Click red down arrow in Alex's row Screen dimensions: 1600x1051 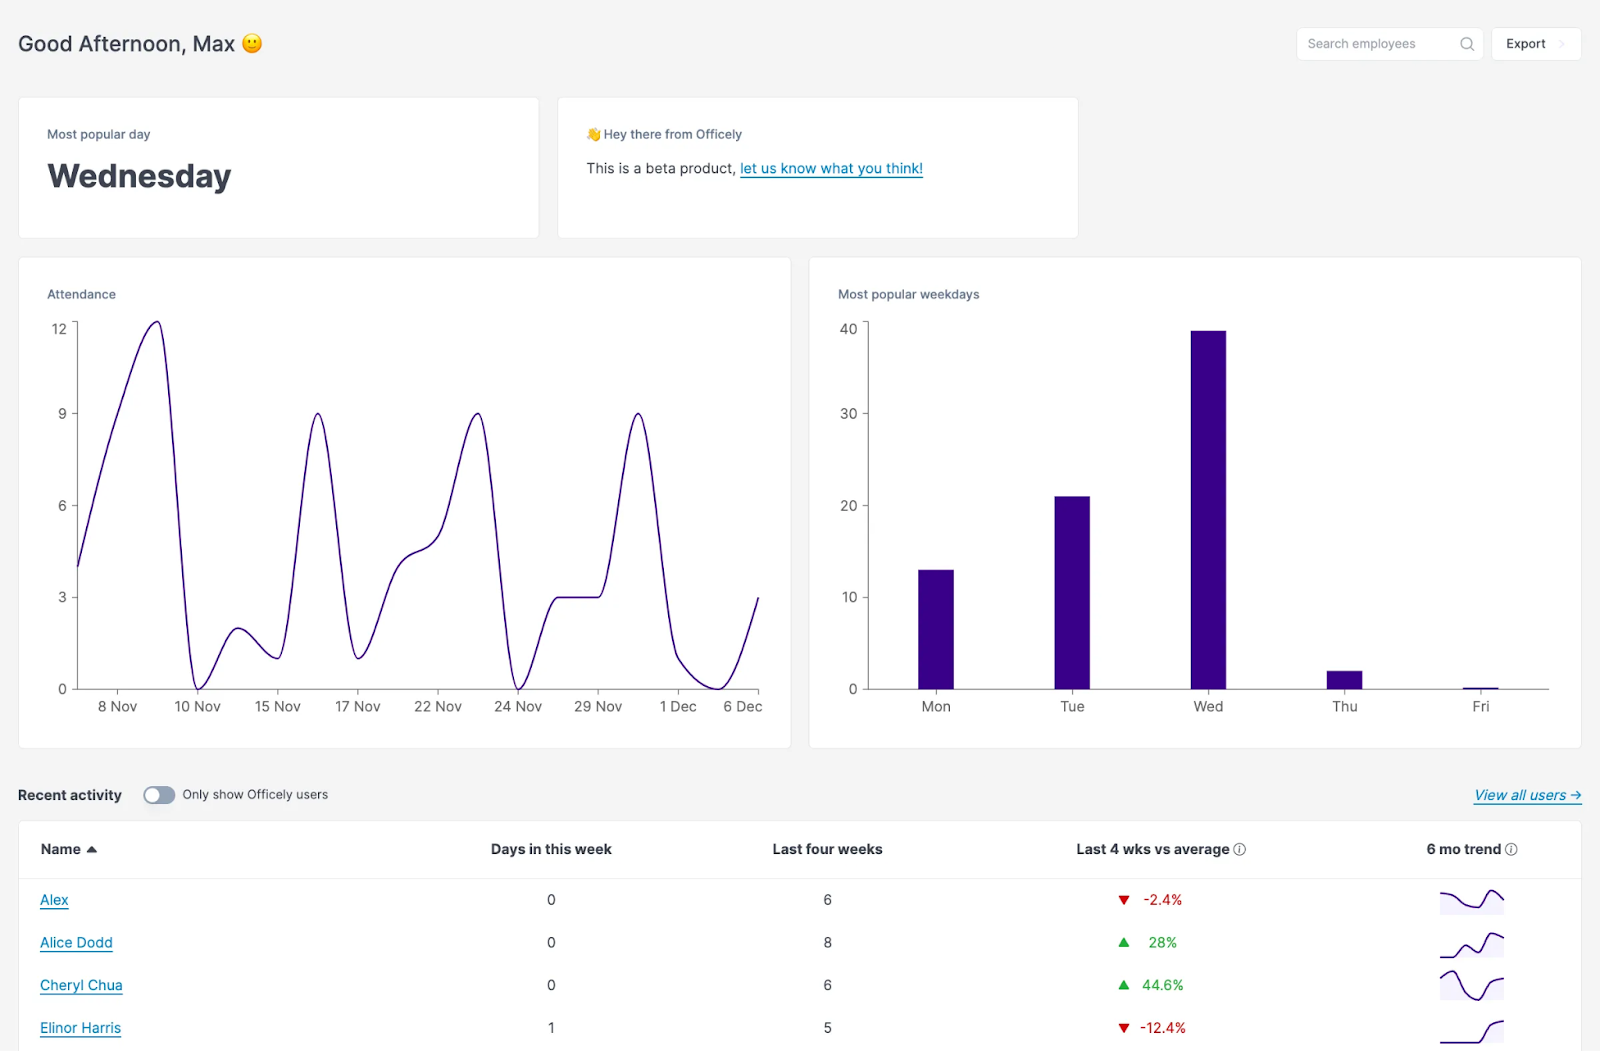point(1124,900)
